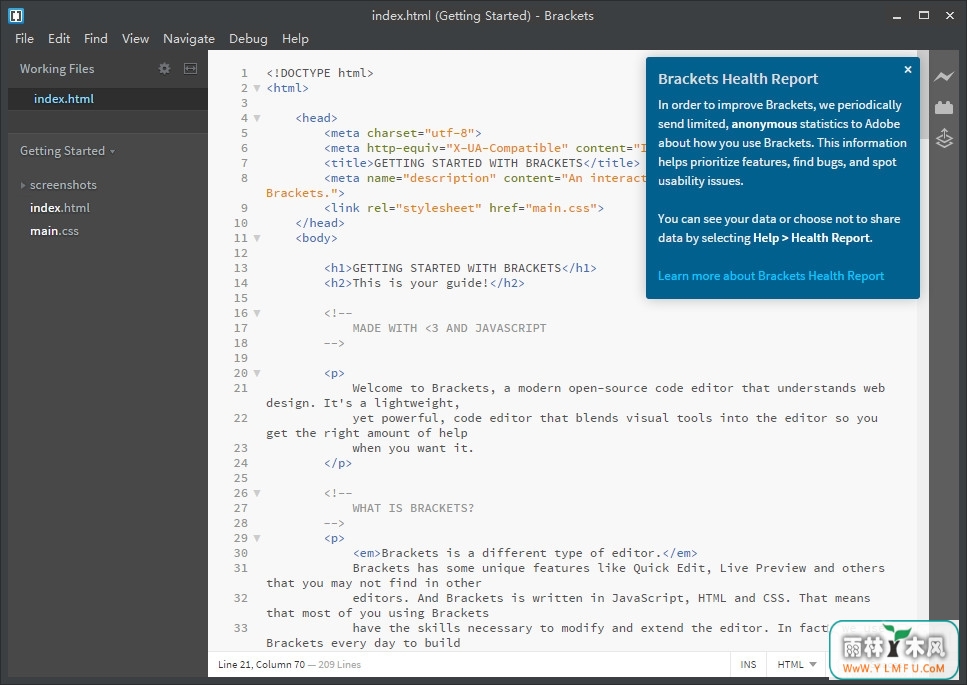
Task: Collapse the comment fold on line 16
Action: point(257,313)
